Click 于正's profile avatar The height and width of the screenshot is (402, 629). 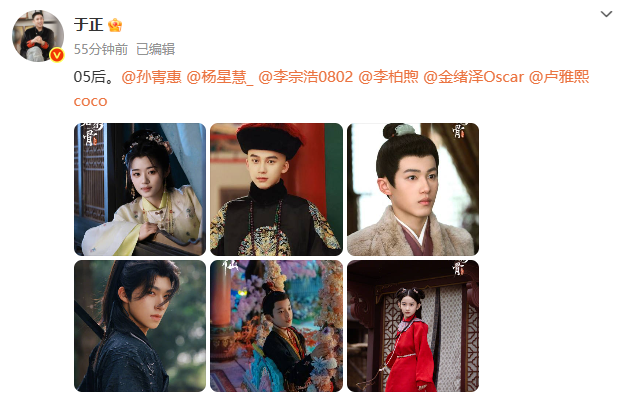[x=38, y=36]
